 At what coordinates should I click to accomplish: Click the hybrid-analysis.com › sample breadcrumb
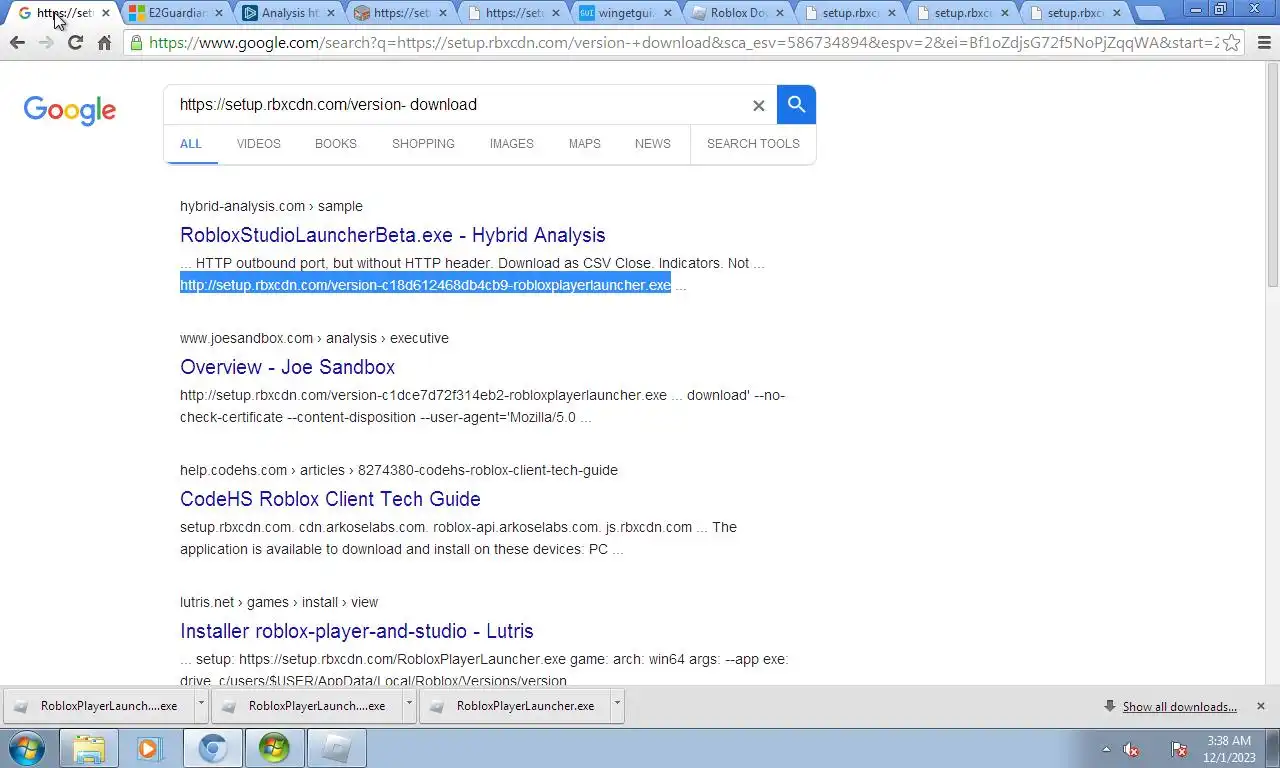[271, 206]
